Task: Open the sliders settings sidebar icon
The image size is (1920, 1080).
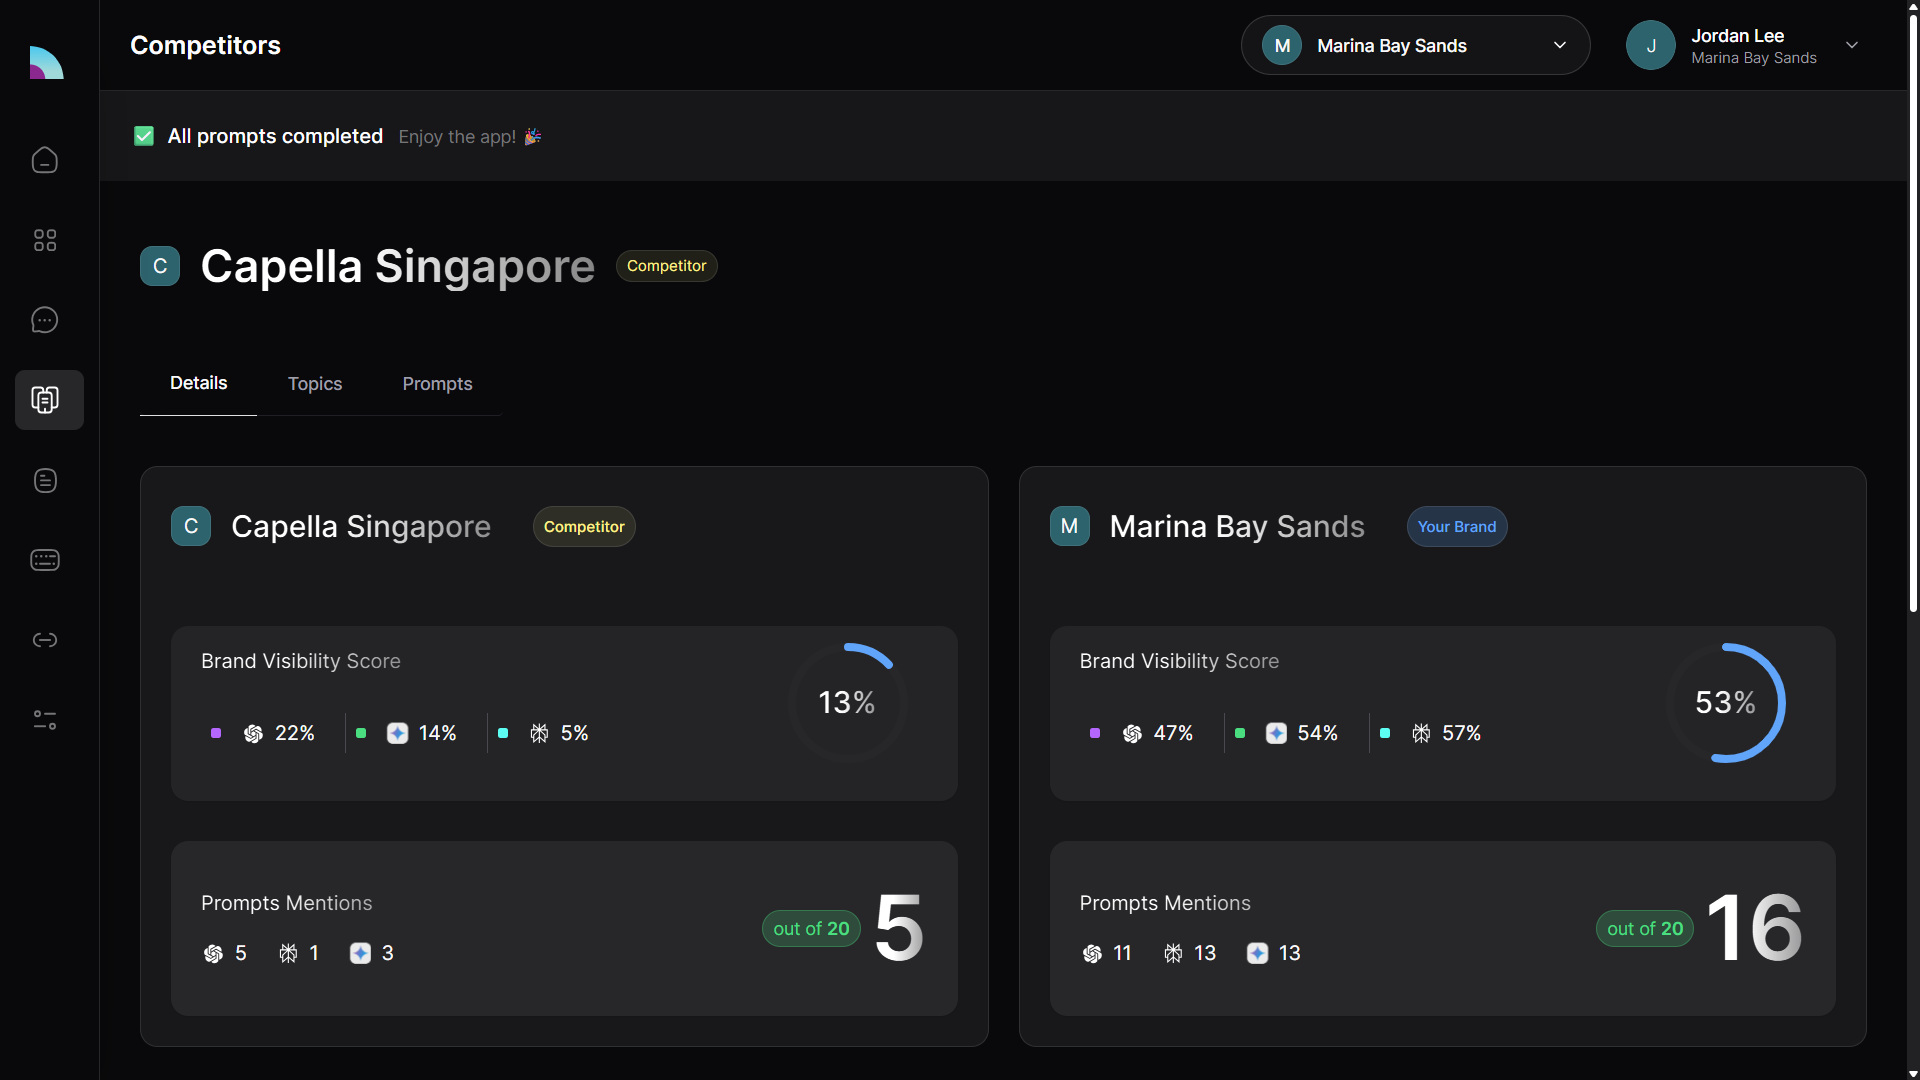Action: pos(45,720)
